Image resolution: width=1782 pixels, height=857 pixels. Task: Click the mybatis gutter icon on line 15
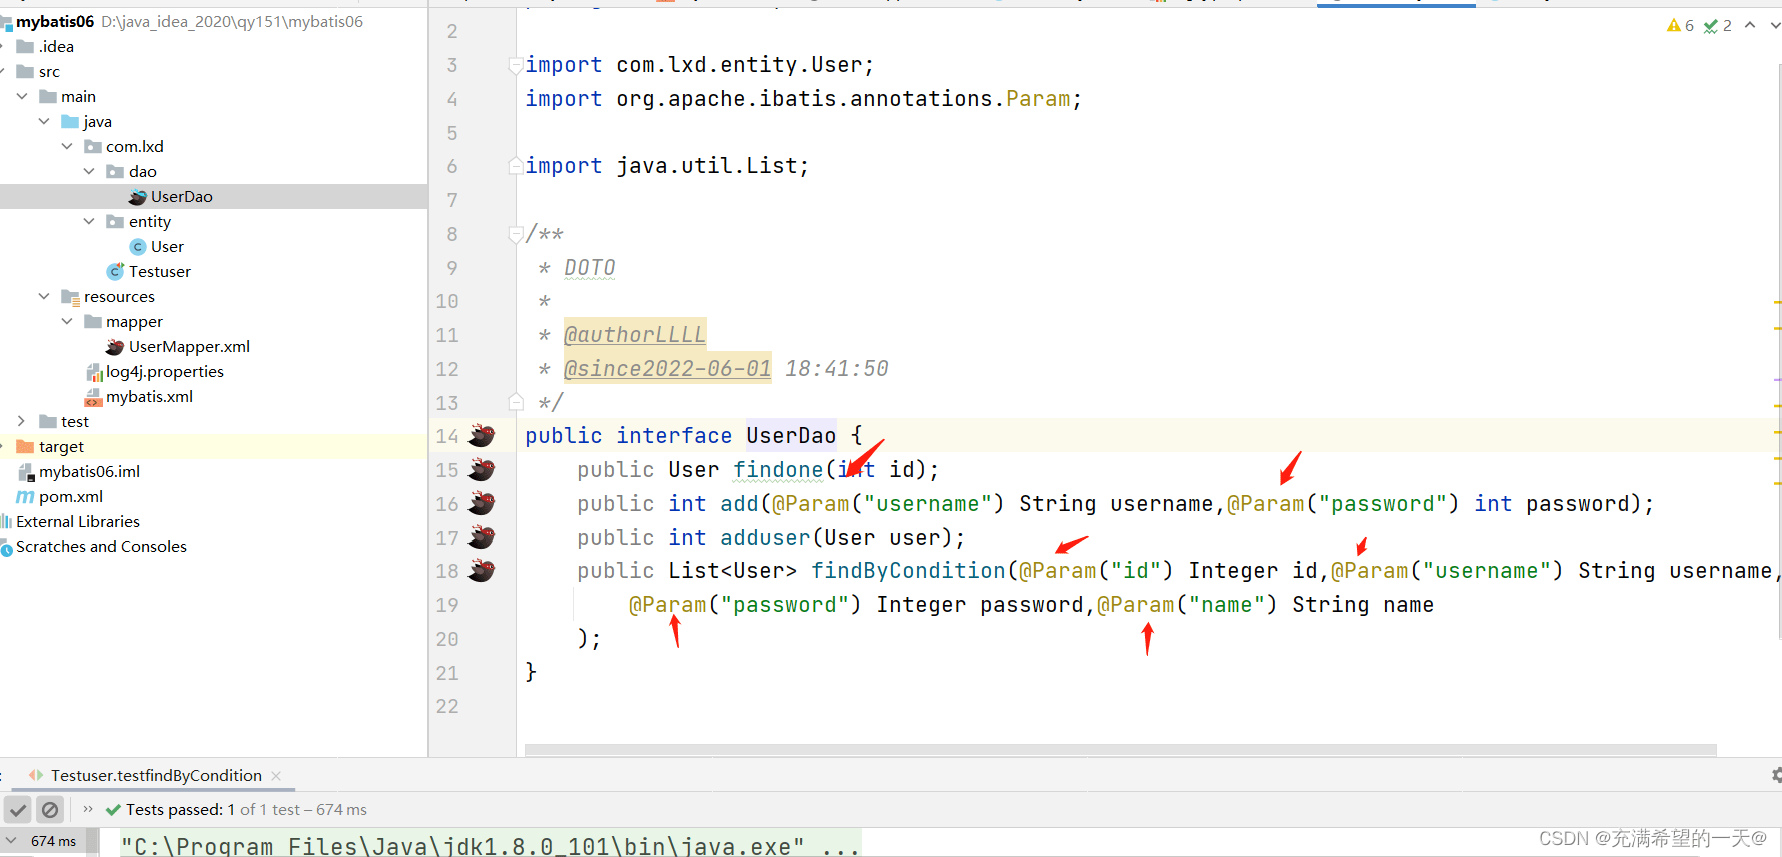click(482, 469)
